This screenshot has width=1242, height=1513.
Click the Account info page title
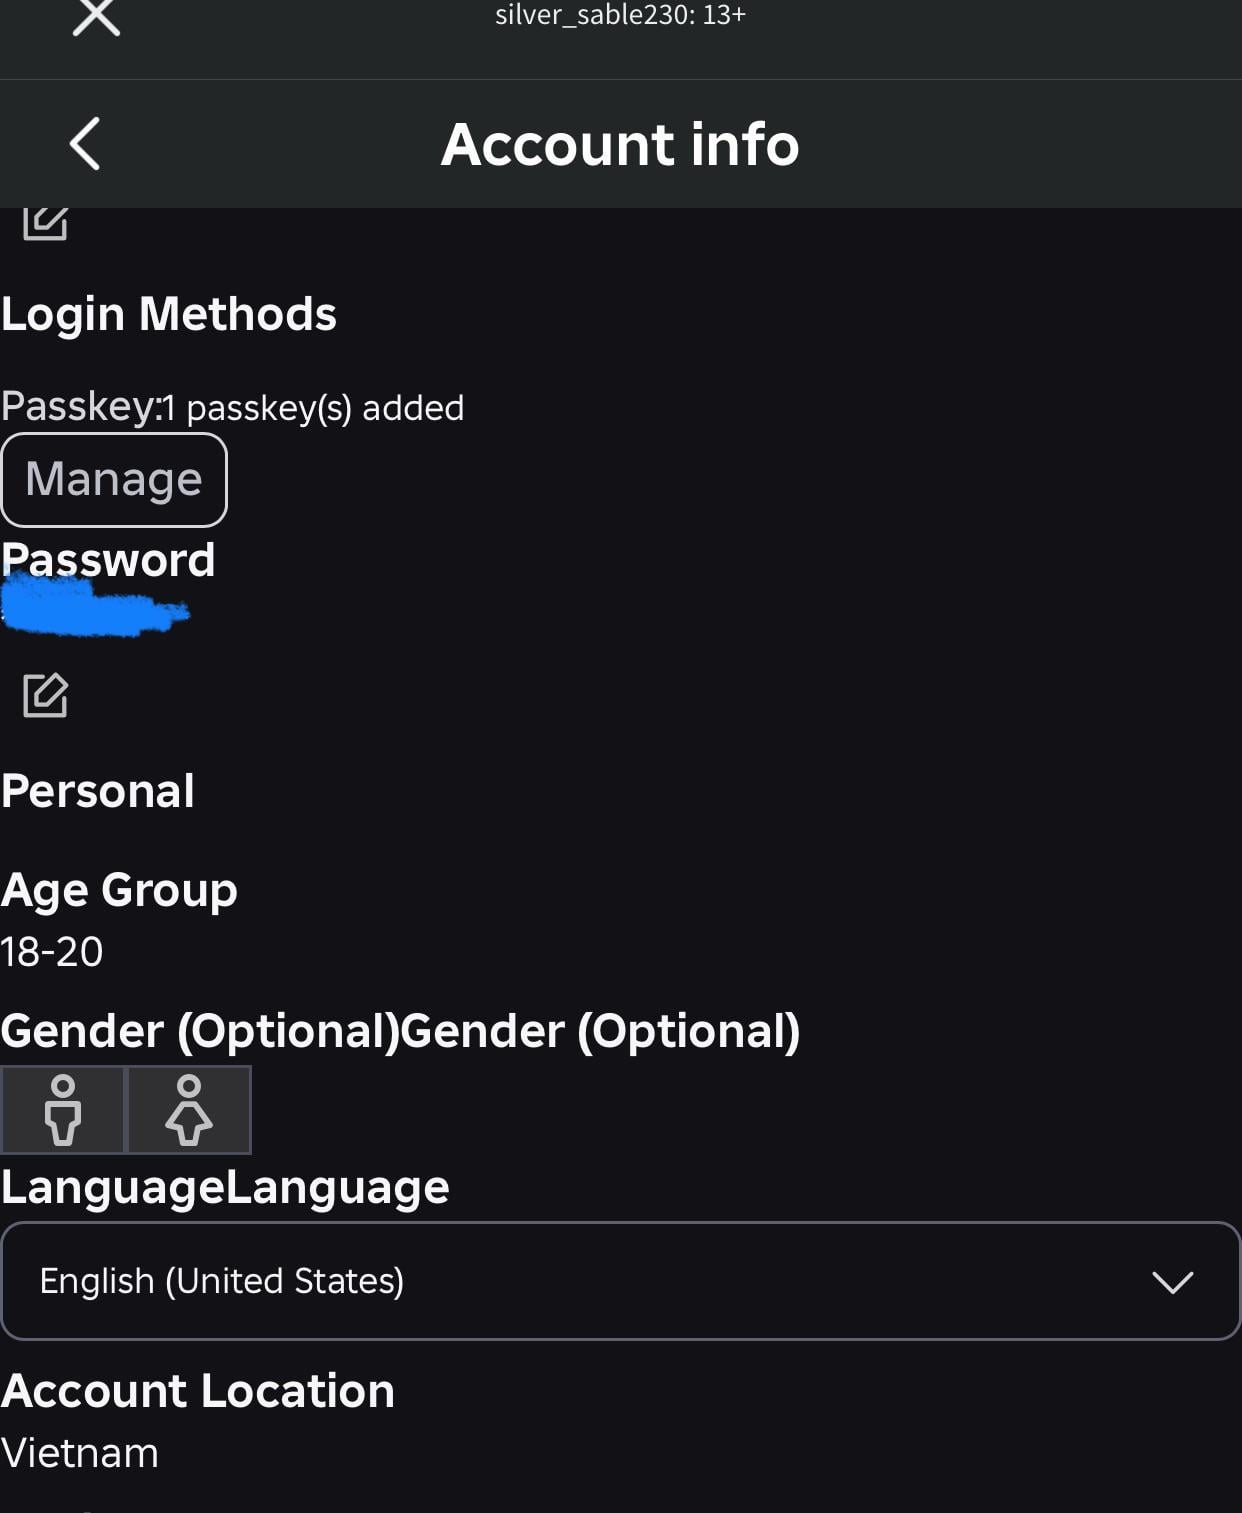pyautogui.click(x=620, y=144)
